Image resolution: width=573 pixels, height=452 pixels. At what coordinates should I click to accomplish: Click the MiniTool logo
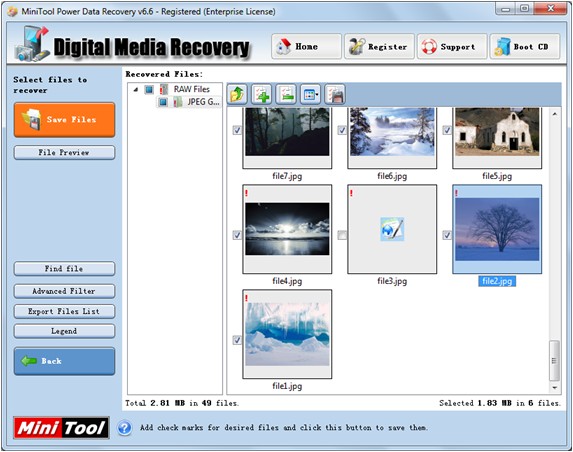pos(61,428)
